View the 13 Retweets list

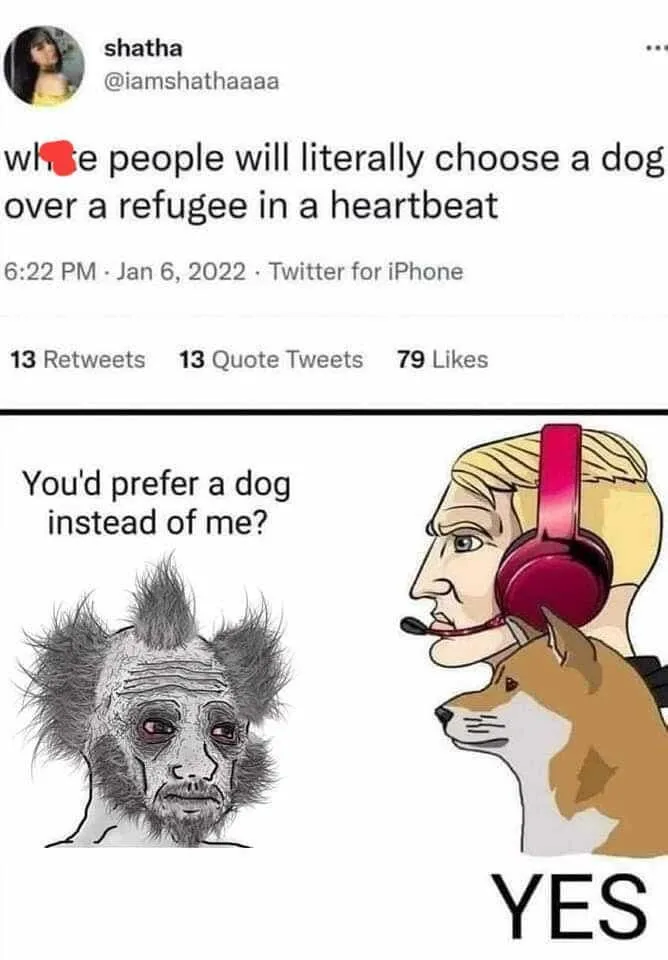tap(78, 359)
